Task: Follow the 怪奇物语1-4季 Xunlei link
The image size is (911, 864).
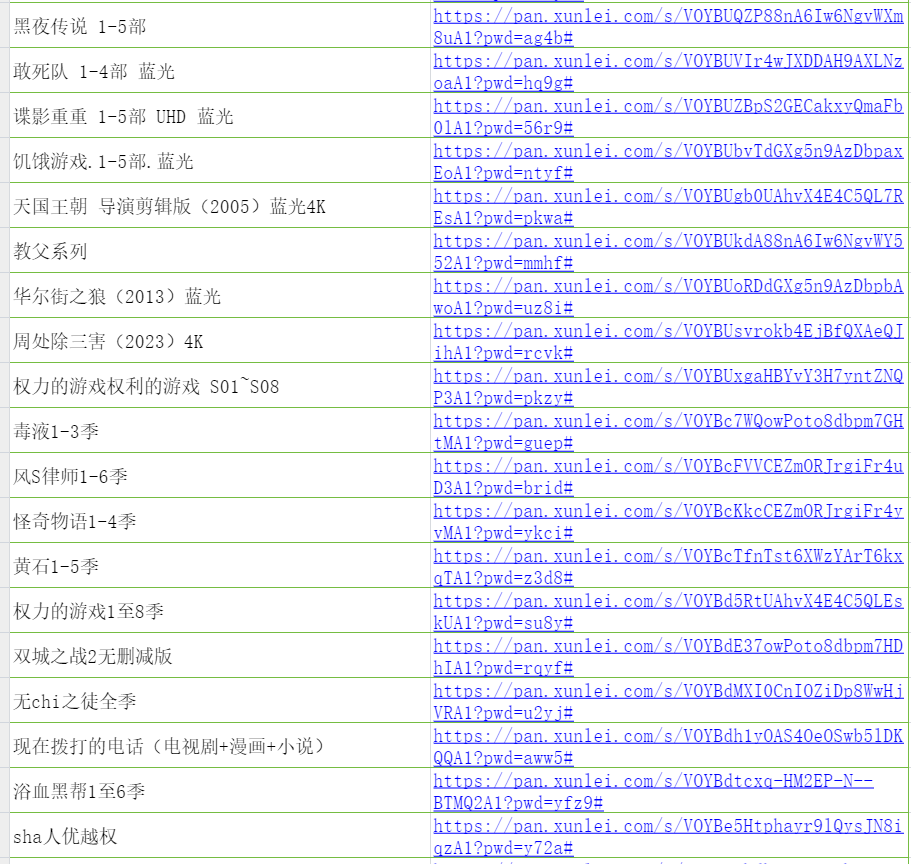Action: pyautogui.click(x=667, y=512)
